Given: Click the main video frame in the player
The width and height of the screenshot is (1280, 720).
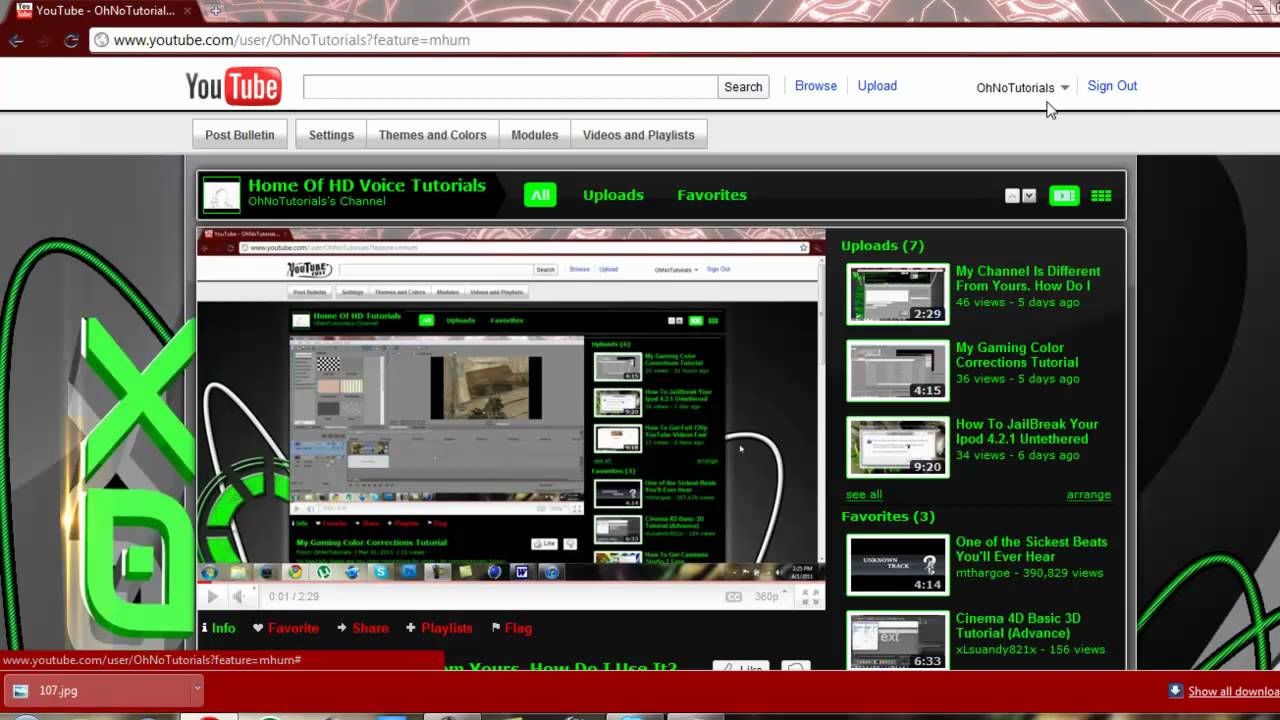Looking at the screenshot, I should coord(511,405).
